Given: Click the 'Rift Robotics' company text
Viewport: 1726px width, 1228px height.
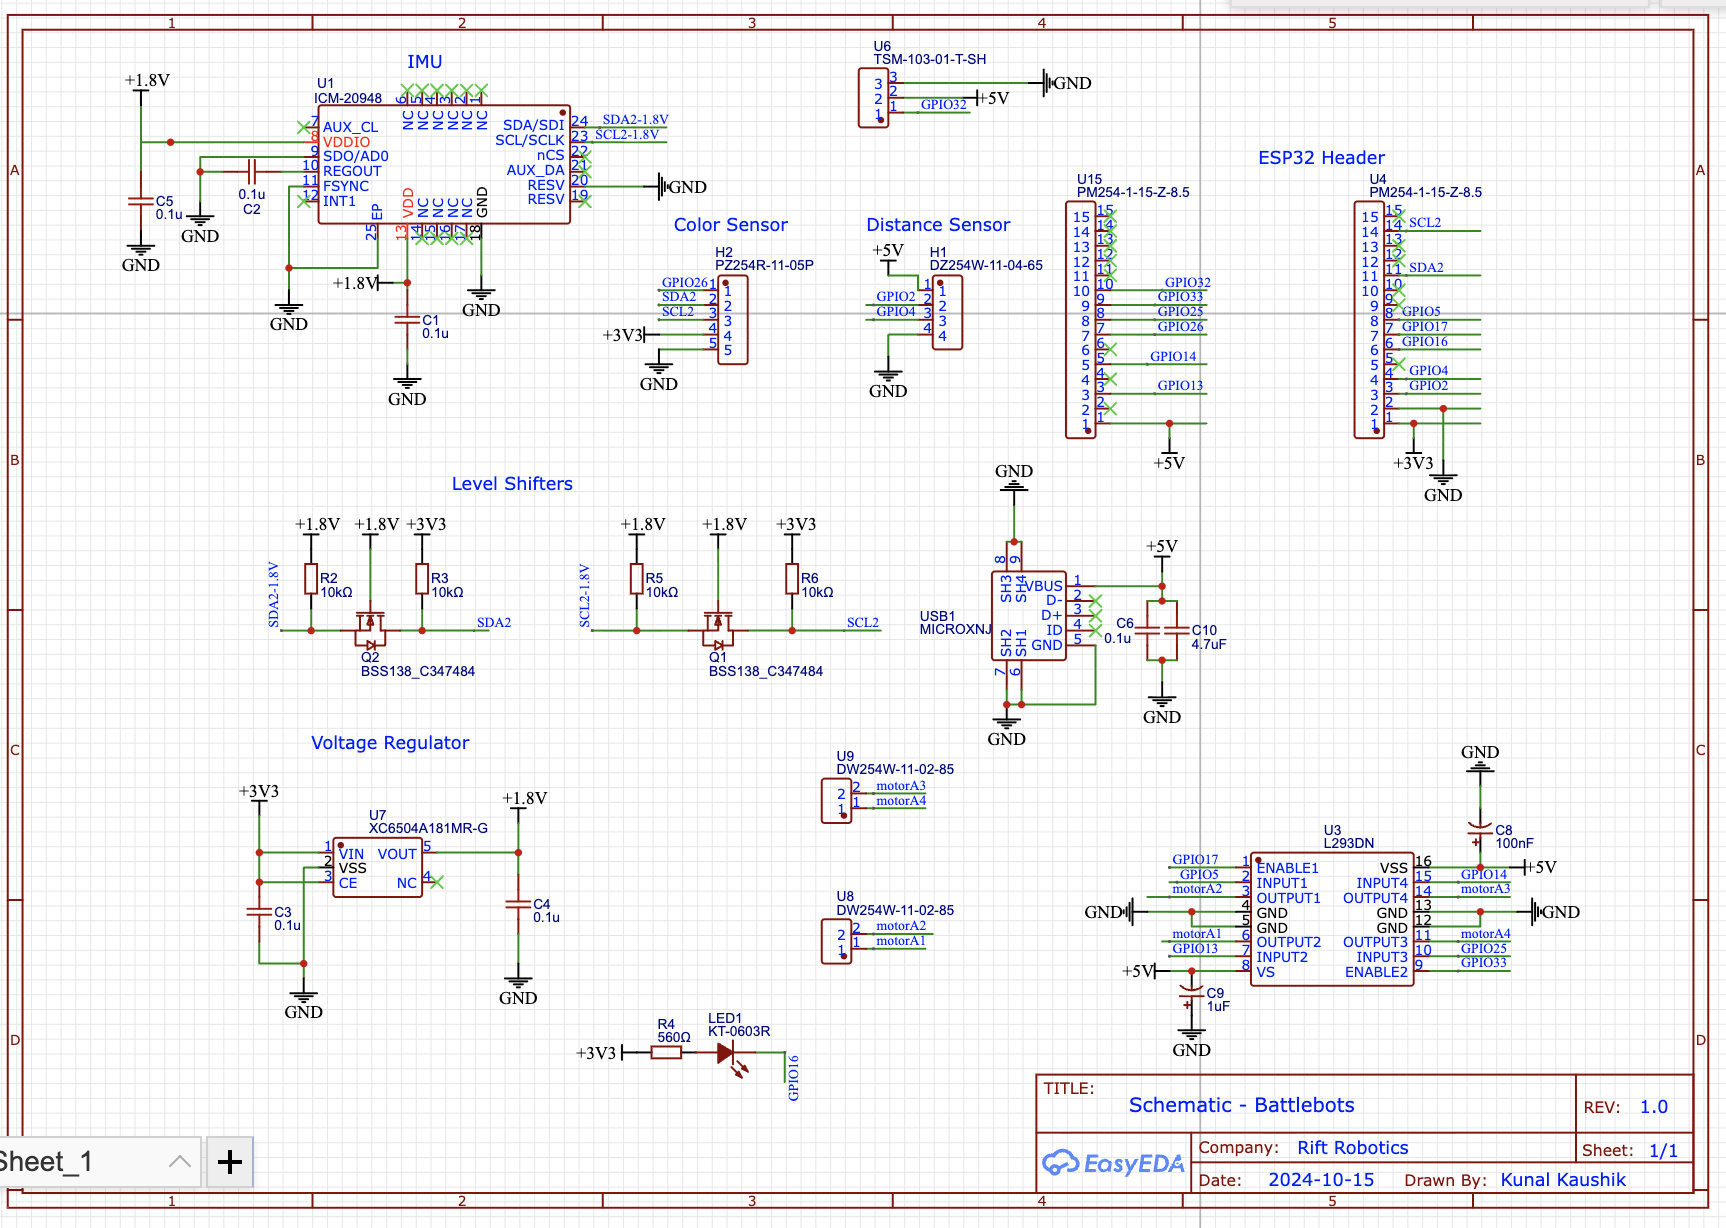Looking at the screenshot, I should 1352,1148.
